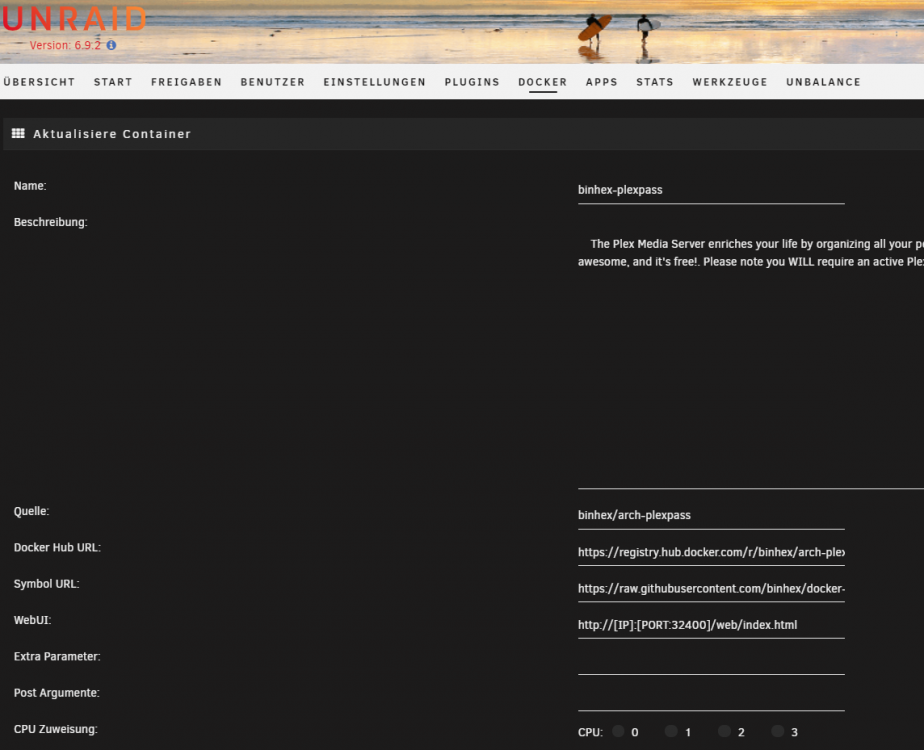This screenshot has width=924, height=750.
Task: Click the WebUI label
Action: point(32,620)
